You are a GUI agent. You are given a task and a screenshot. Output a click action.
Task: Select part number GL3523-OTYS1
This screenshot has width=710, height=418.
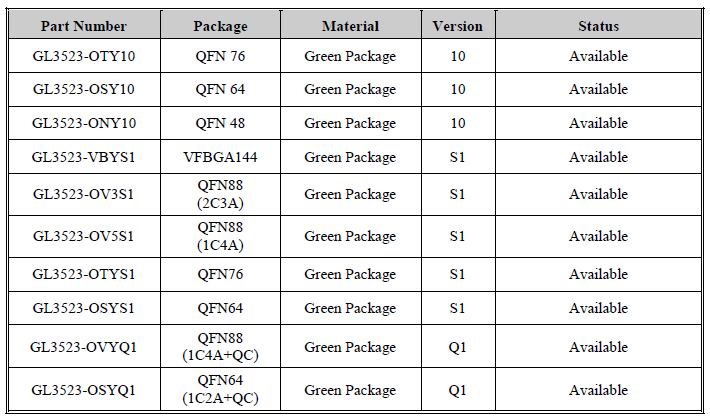click(x=83, y=274)
